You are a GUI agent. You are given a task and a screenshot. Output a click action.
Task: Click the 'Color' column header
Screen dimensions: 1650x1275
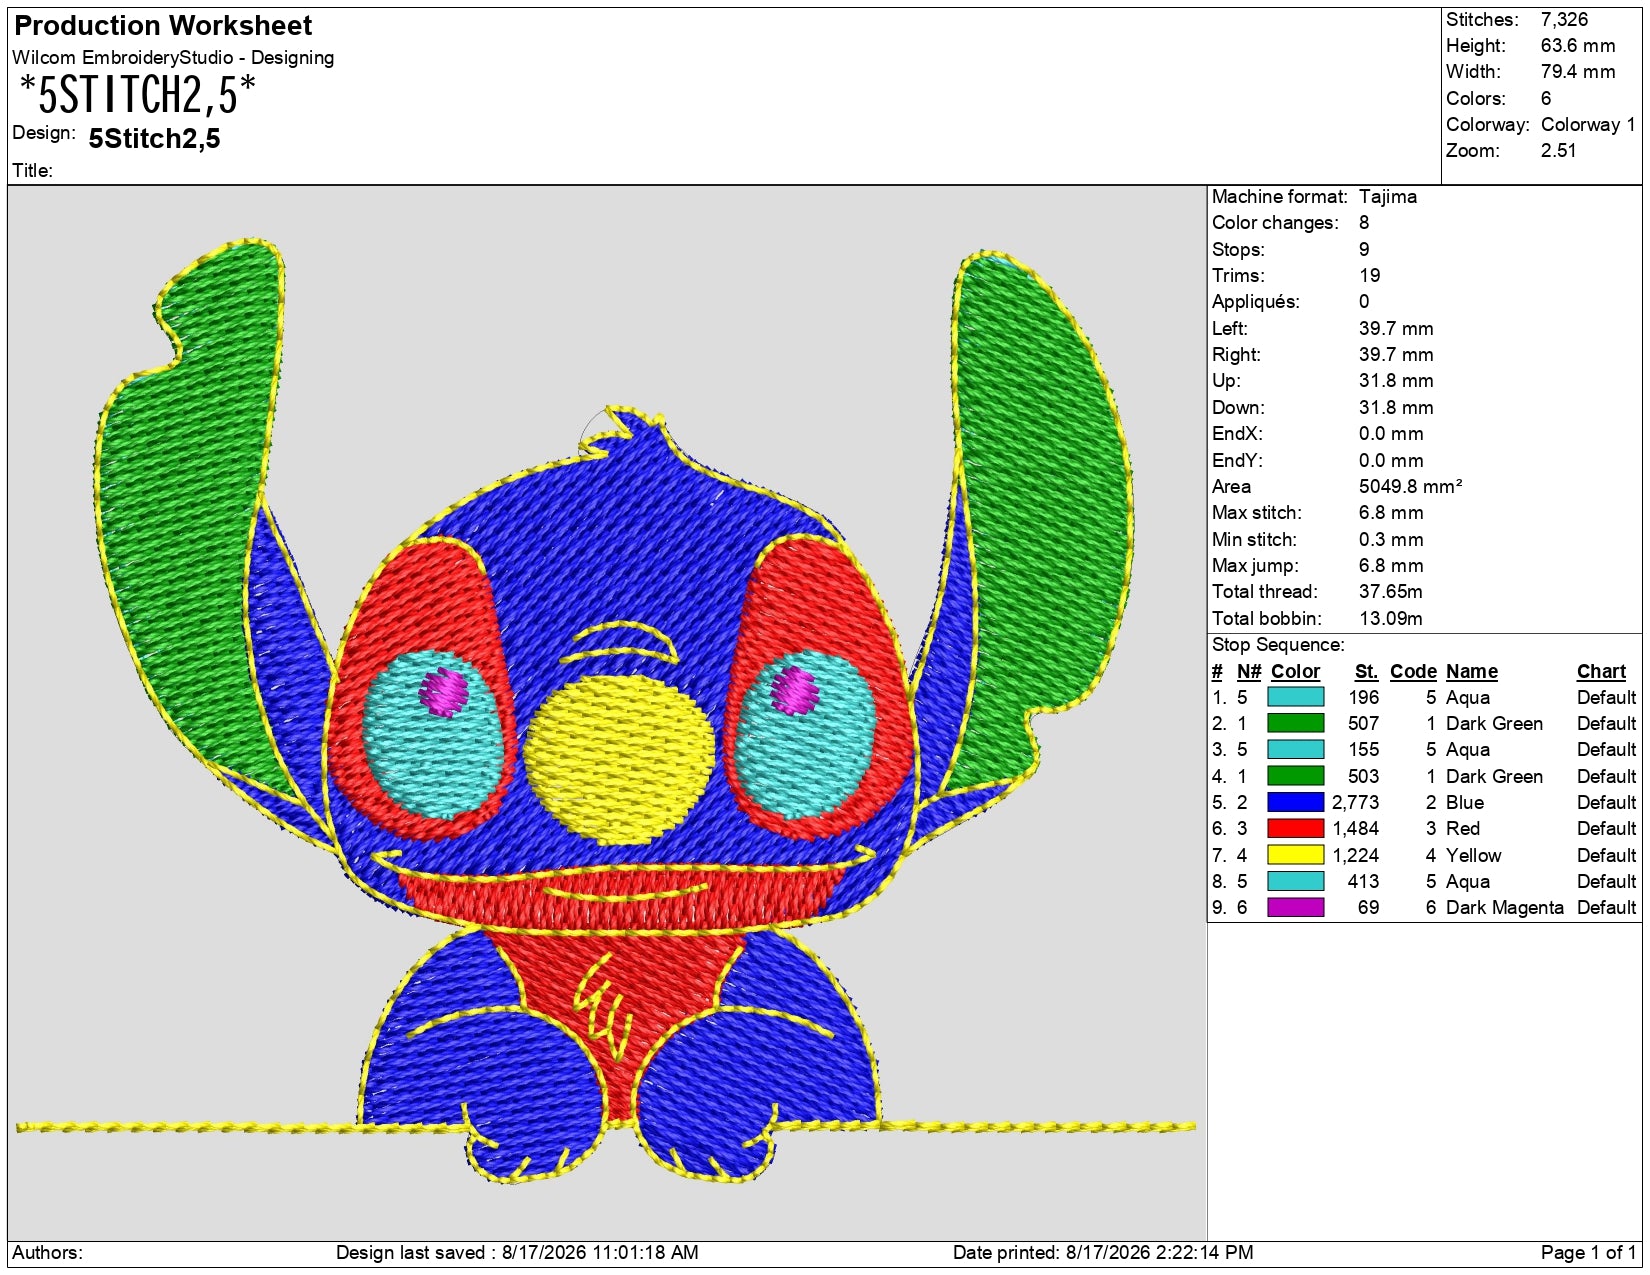click(x=1295, y=671)
